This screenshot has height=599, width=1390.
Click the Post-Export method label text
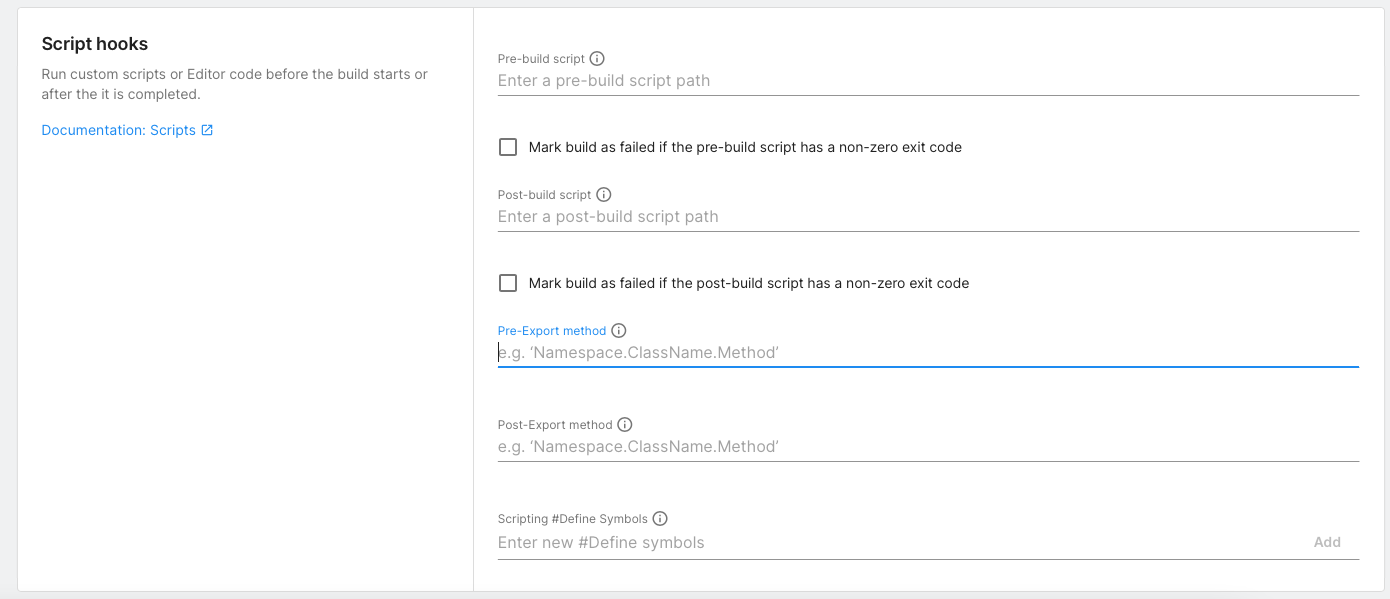(x=554, y=425)
